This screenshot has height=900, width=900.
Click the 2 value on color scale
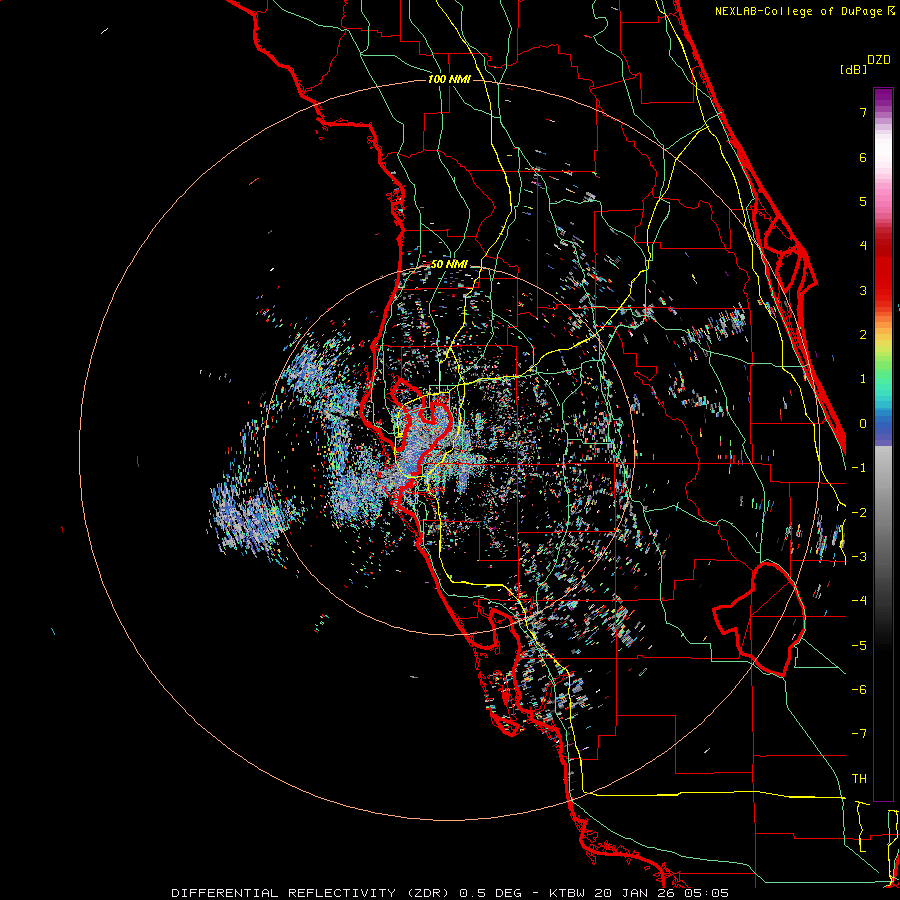[863, 335]
